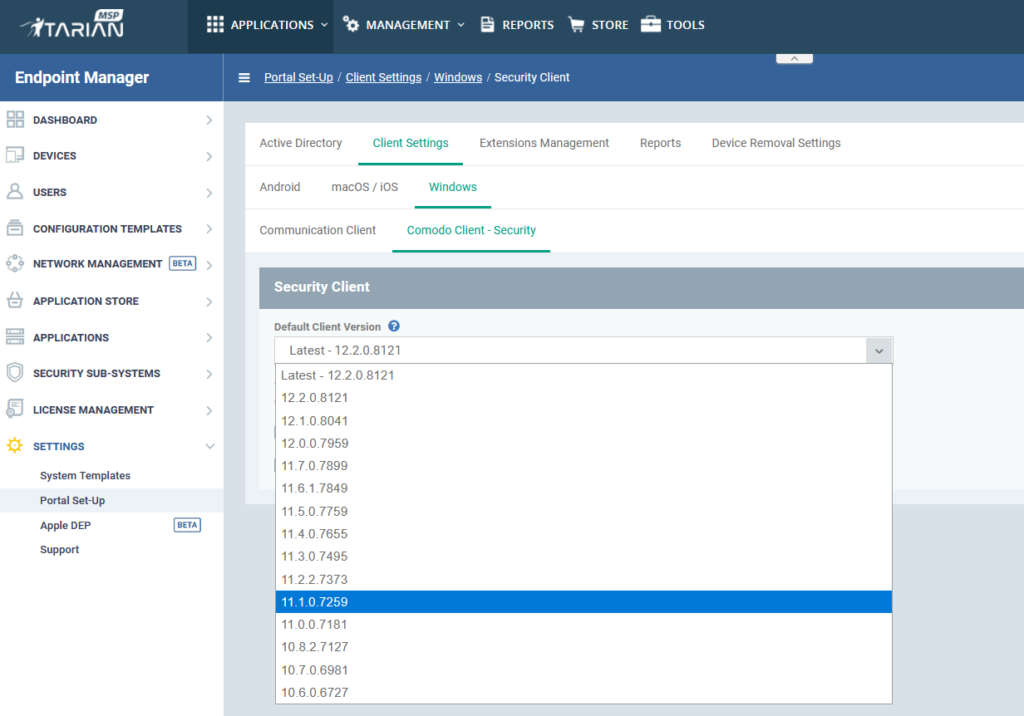Expand the Network Management chevron
Image resolution: width=1024 pixels, height=716 pixels.
pos(209,265)
